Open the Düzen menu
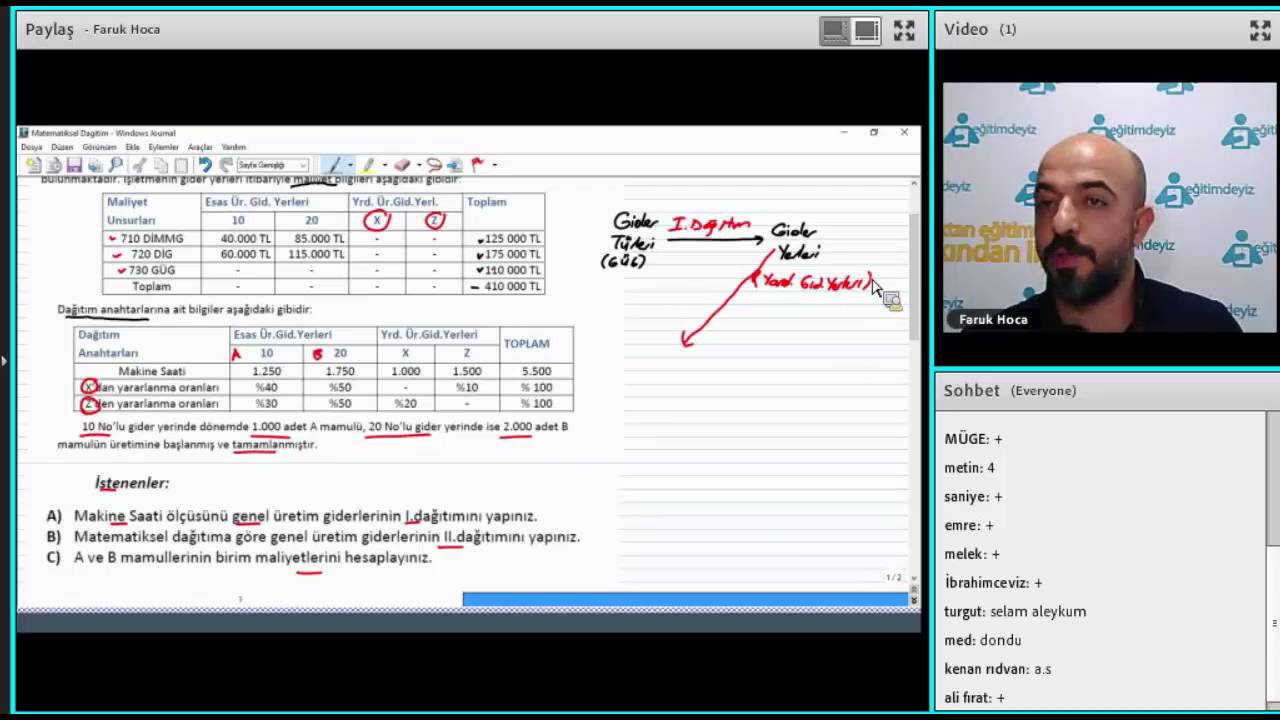1280x720 pixels. click(62, 147)
